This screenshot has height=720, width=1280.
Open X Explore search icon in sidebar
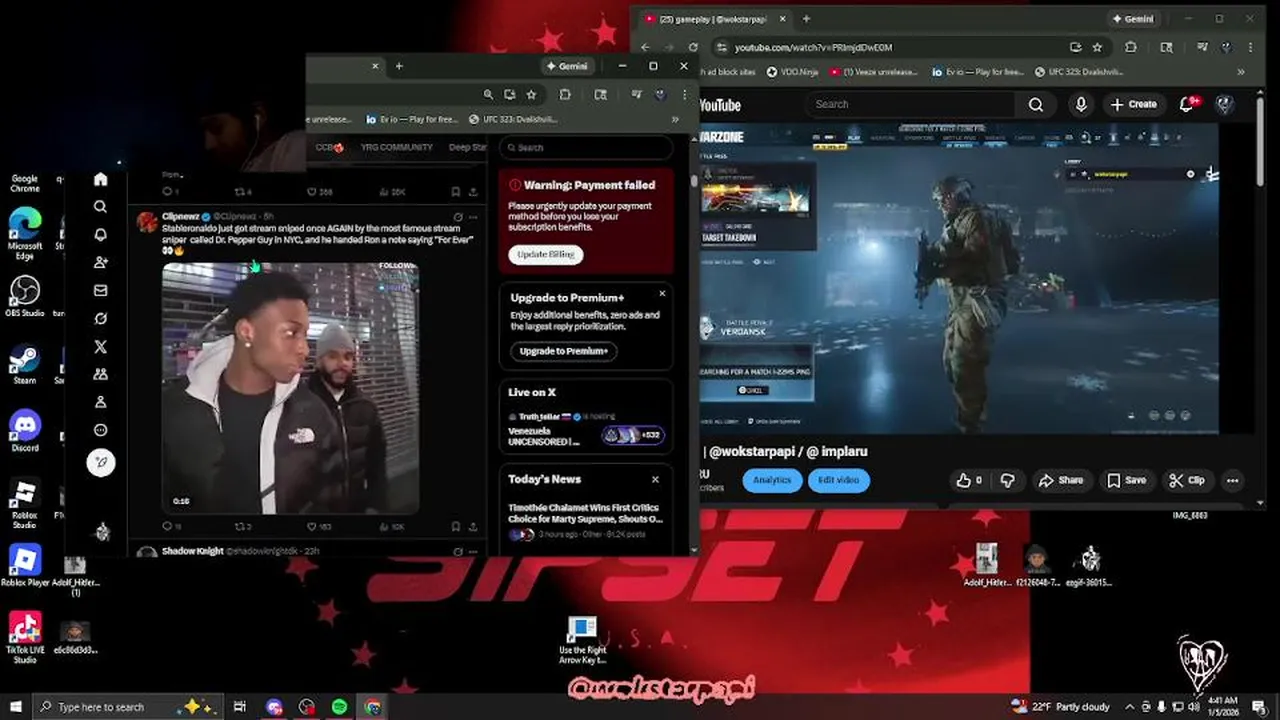[100, 207]
